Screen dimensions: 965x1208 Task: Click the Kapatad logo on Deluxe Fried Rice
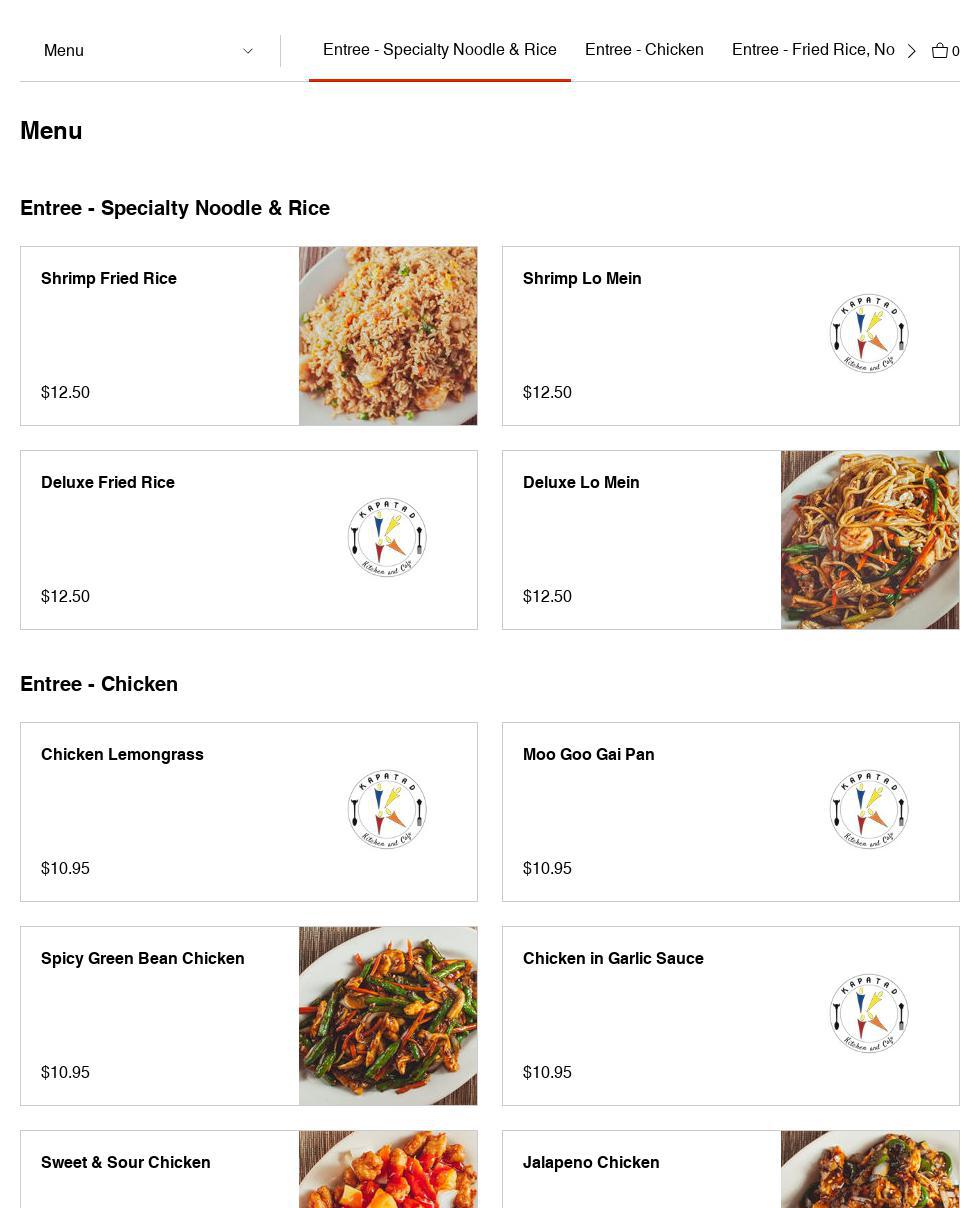pyautogui.click(x=387, y=538)
